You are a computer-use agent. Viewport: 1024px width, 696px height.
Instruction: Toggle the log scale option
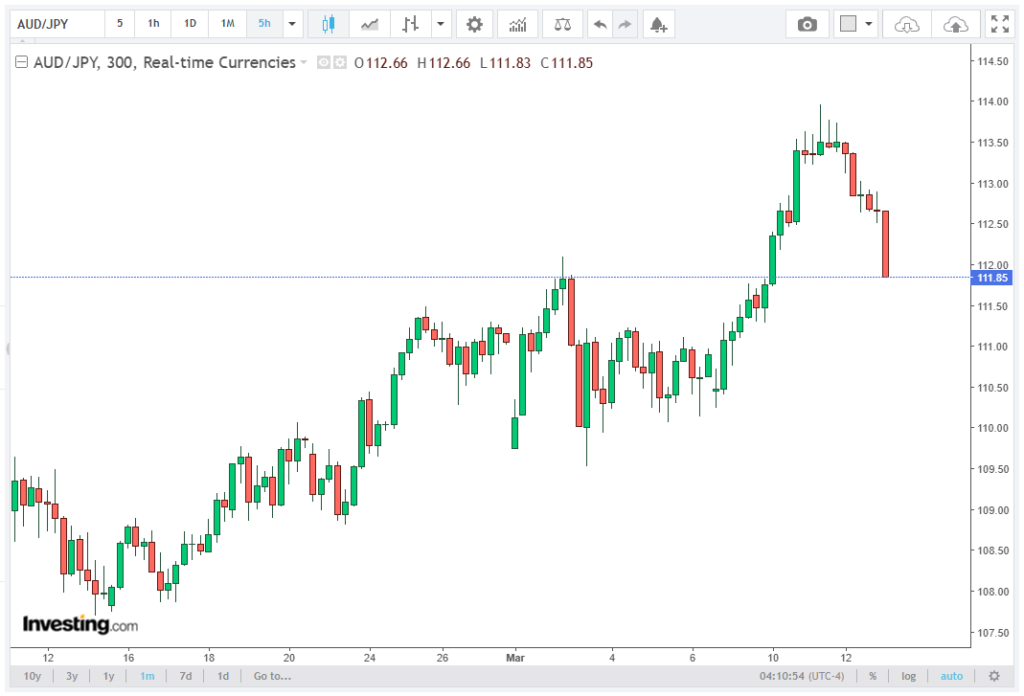(x=908, y=676)
